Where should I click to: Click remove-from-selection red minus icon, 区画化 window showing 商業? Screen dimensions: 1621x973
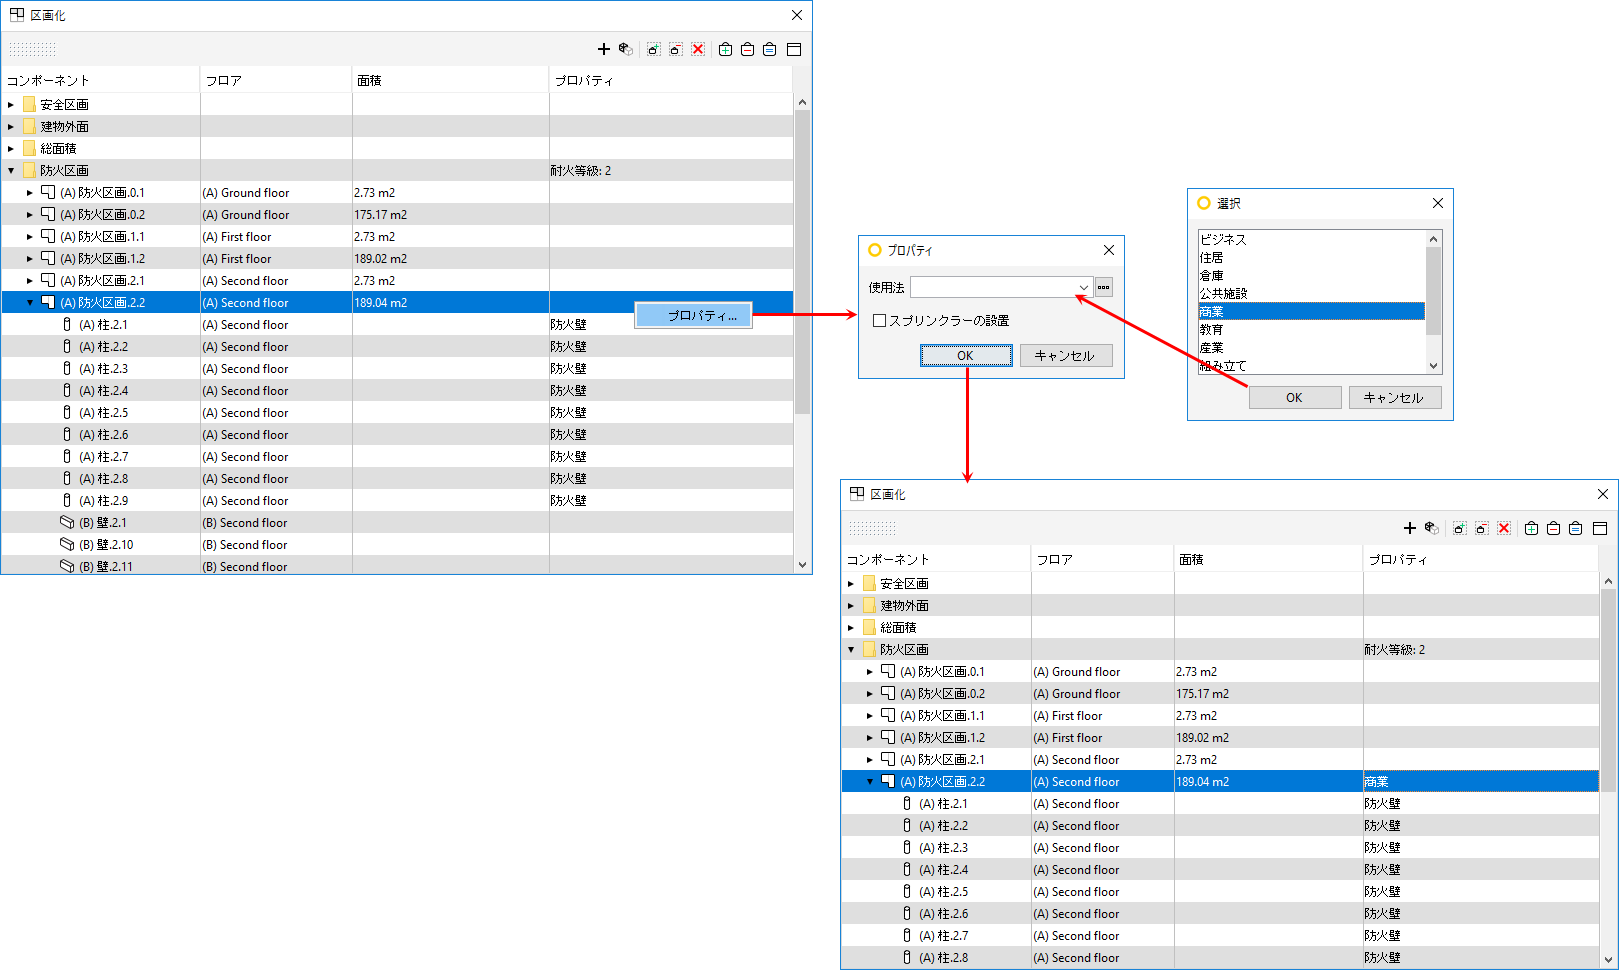coord(1482,528)
